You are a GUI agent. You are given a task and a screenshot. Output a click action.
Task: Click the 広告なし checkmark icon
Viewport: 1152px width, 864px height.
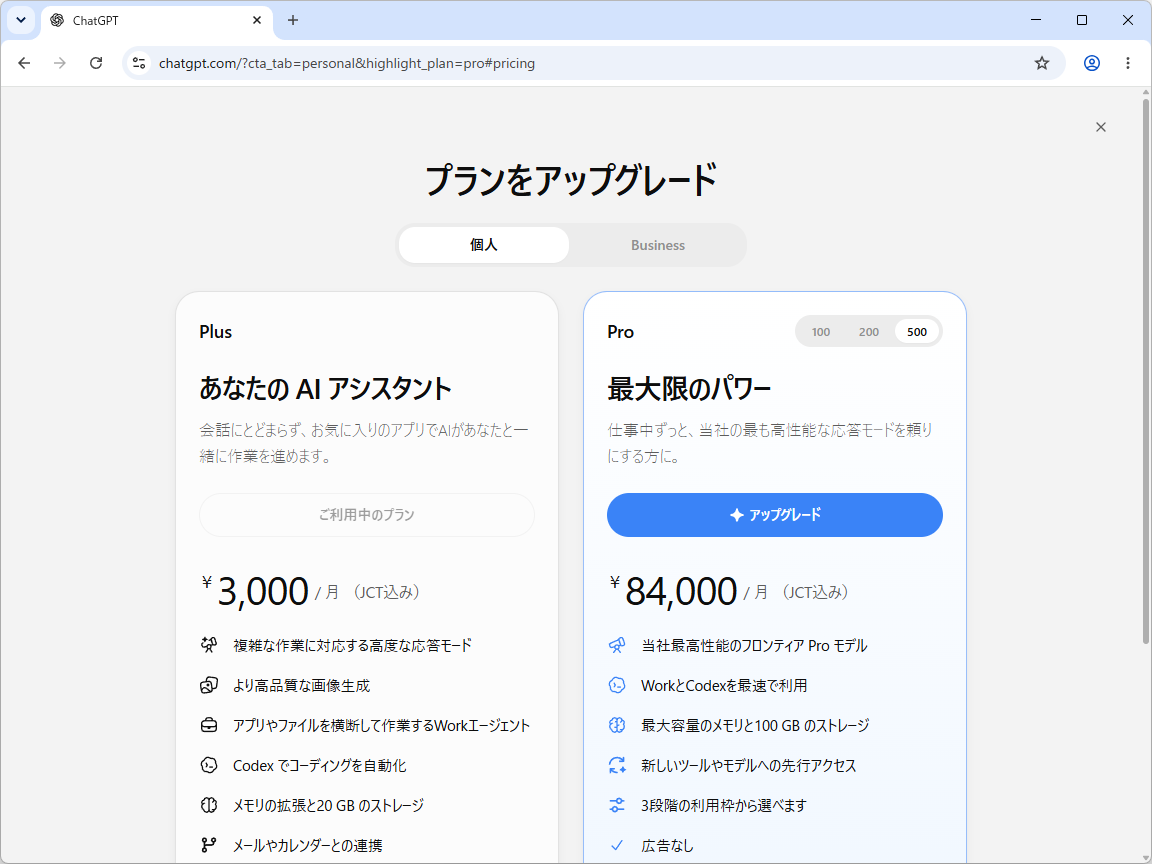point(616,846)
